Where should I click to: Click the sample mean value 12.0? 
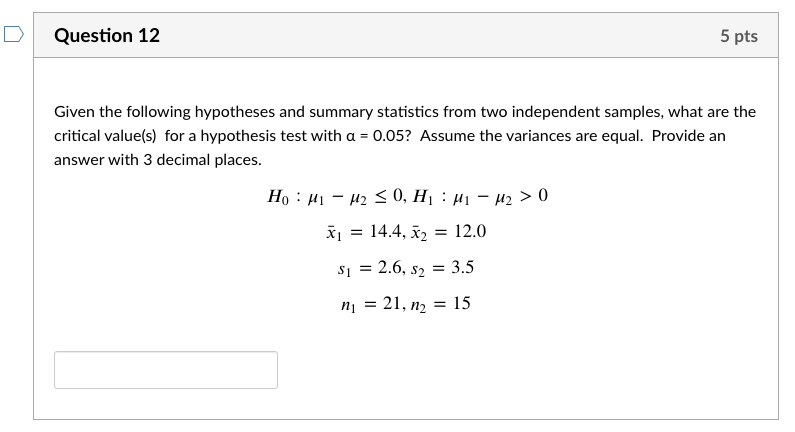click(470, 231)
